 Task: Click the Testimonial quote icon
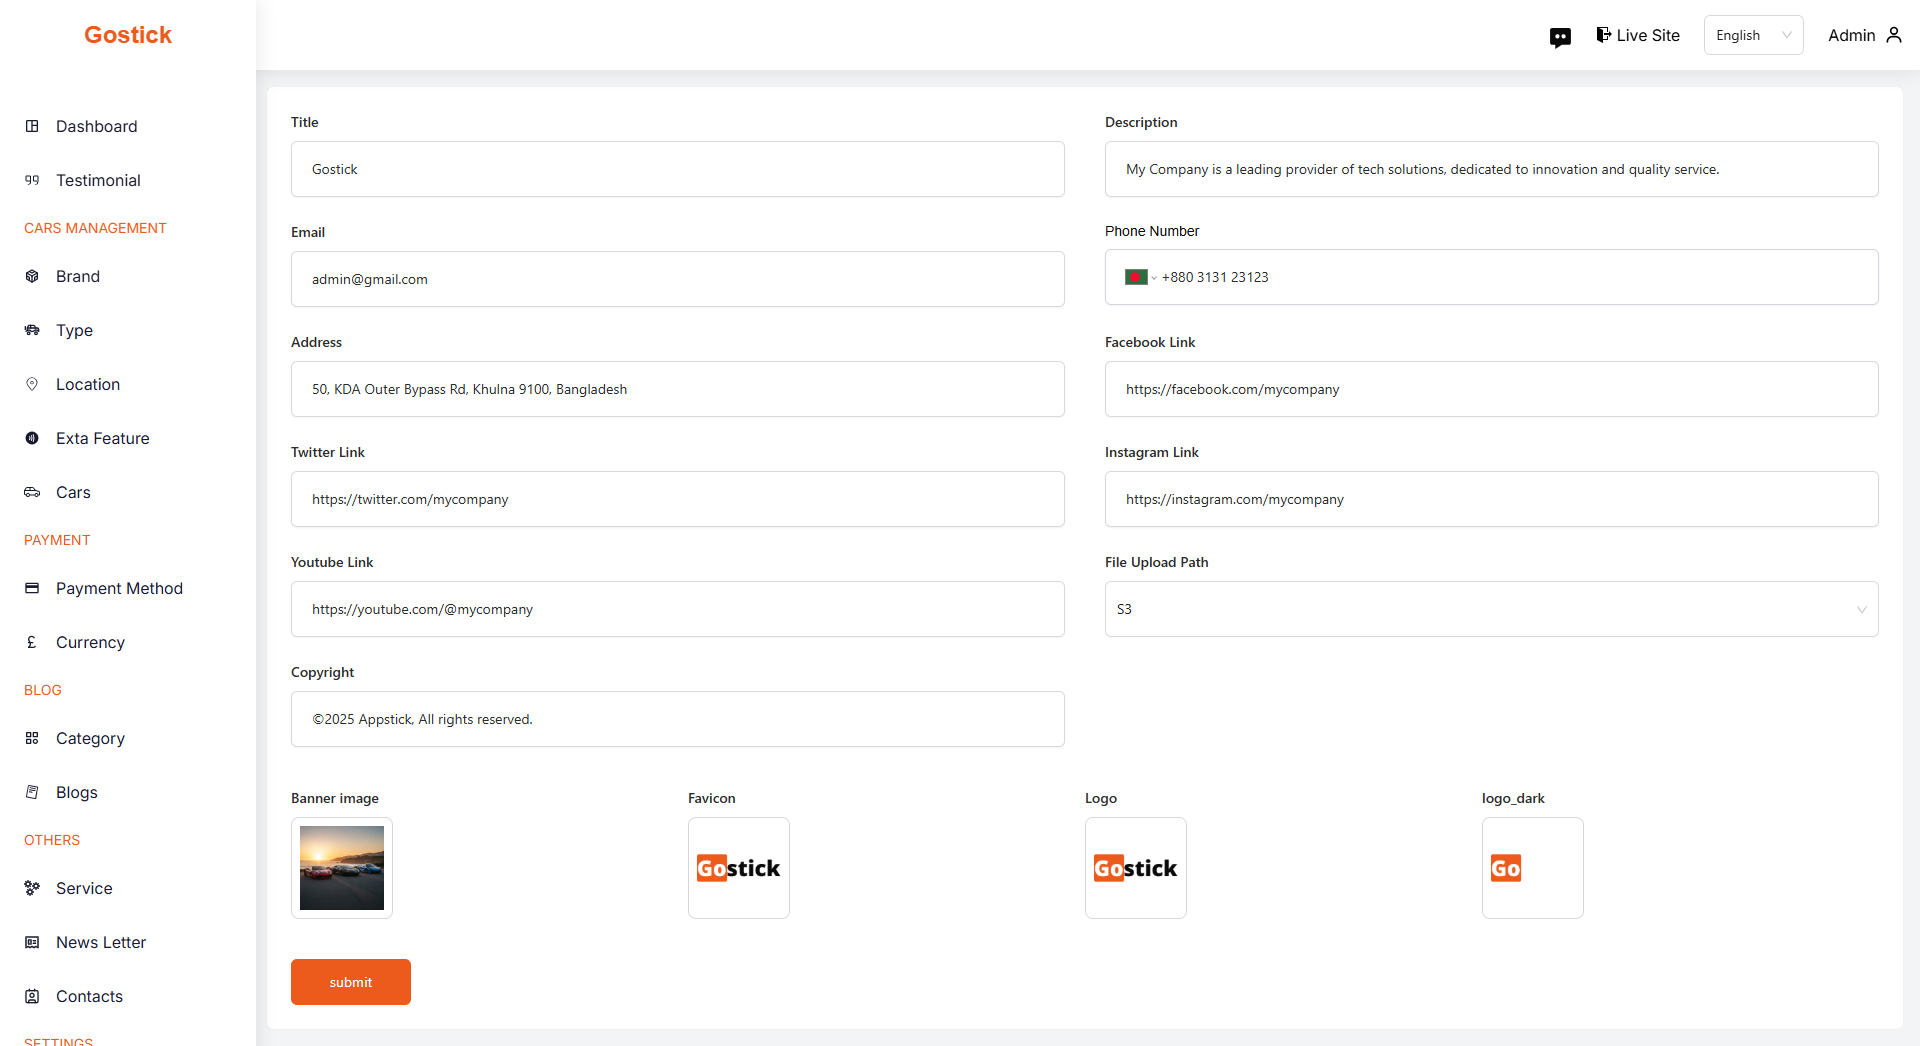coord(32,180)
